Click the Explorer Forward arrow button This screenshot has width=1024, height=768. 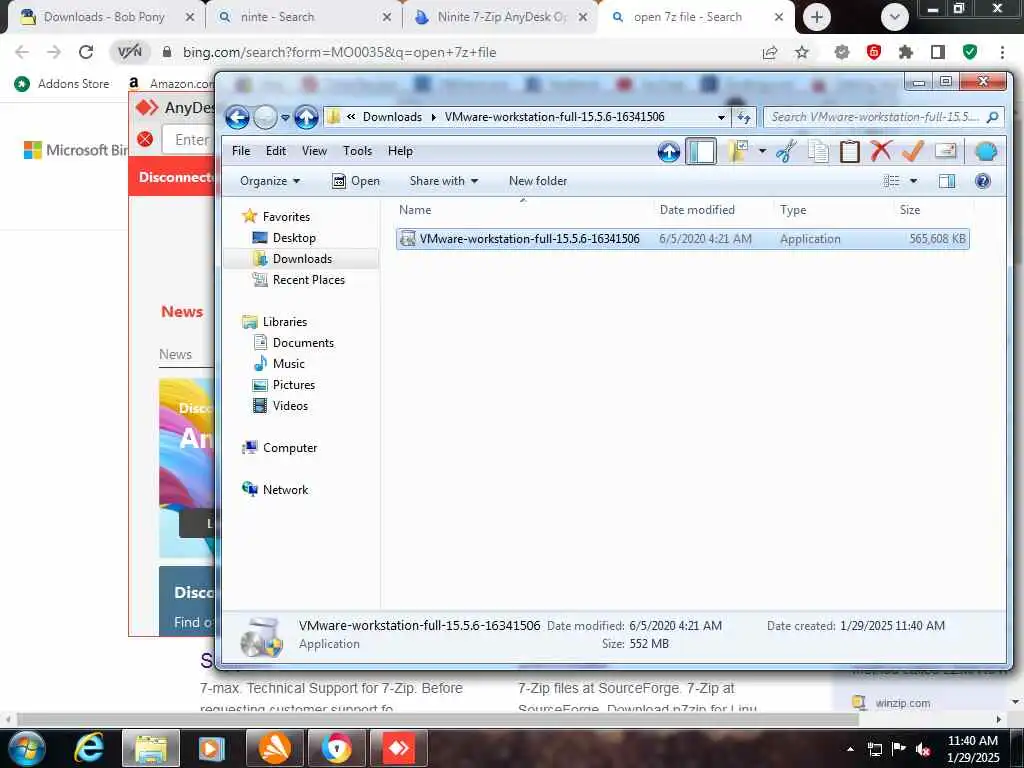coord(265,118)
